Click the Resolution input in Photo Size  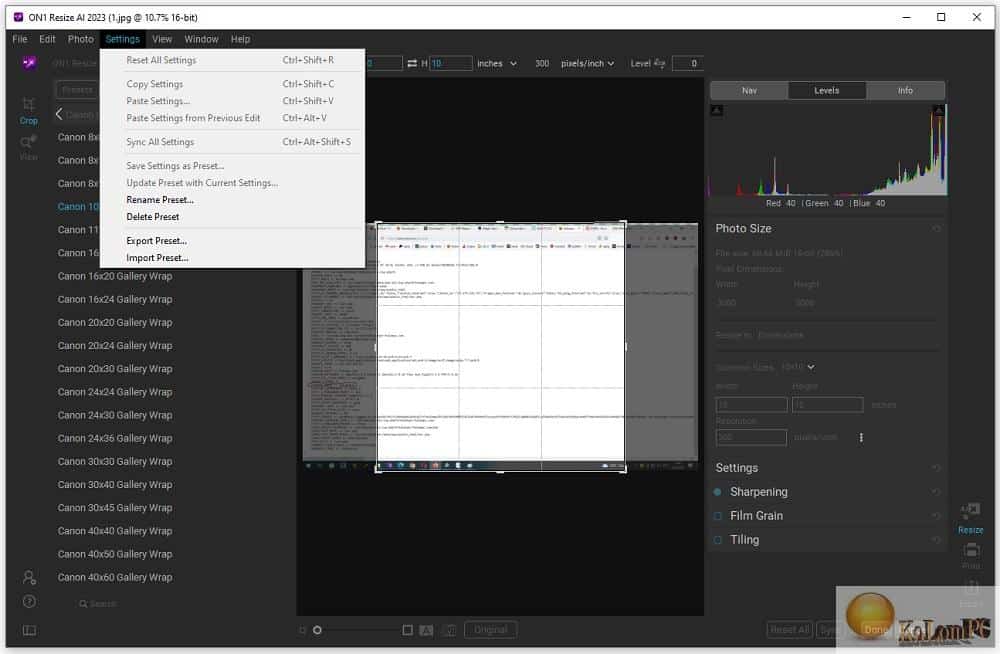751,437
